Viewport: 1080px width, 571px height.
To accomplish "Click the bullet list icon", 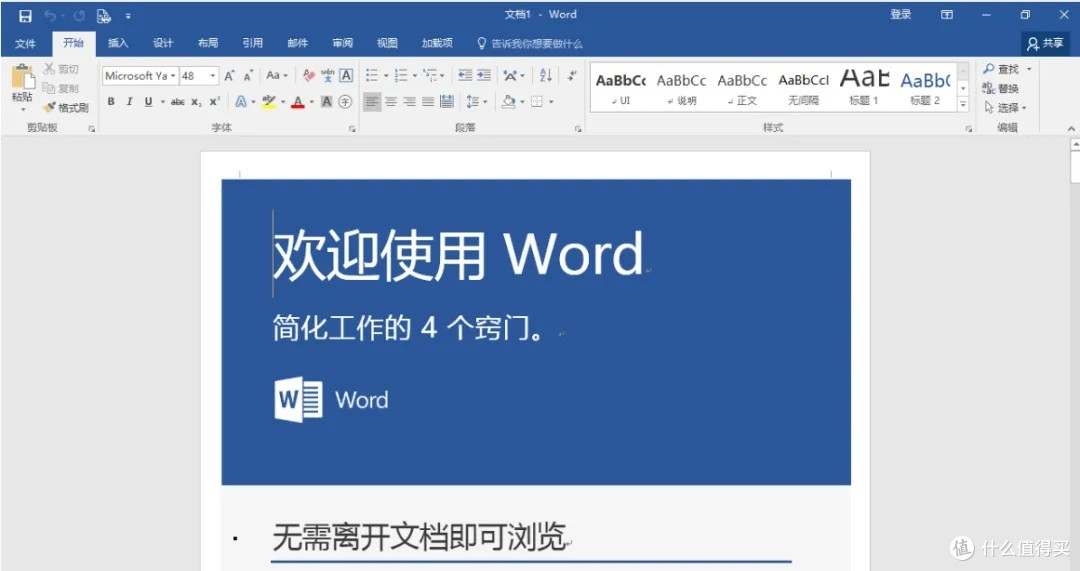I will 372,75.
